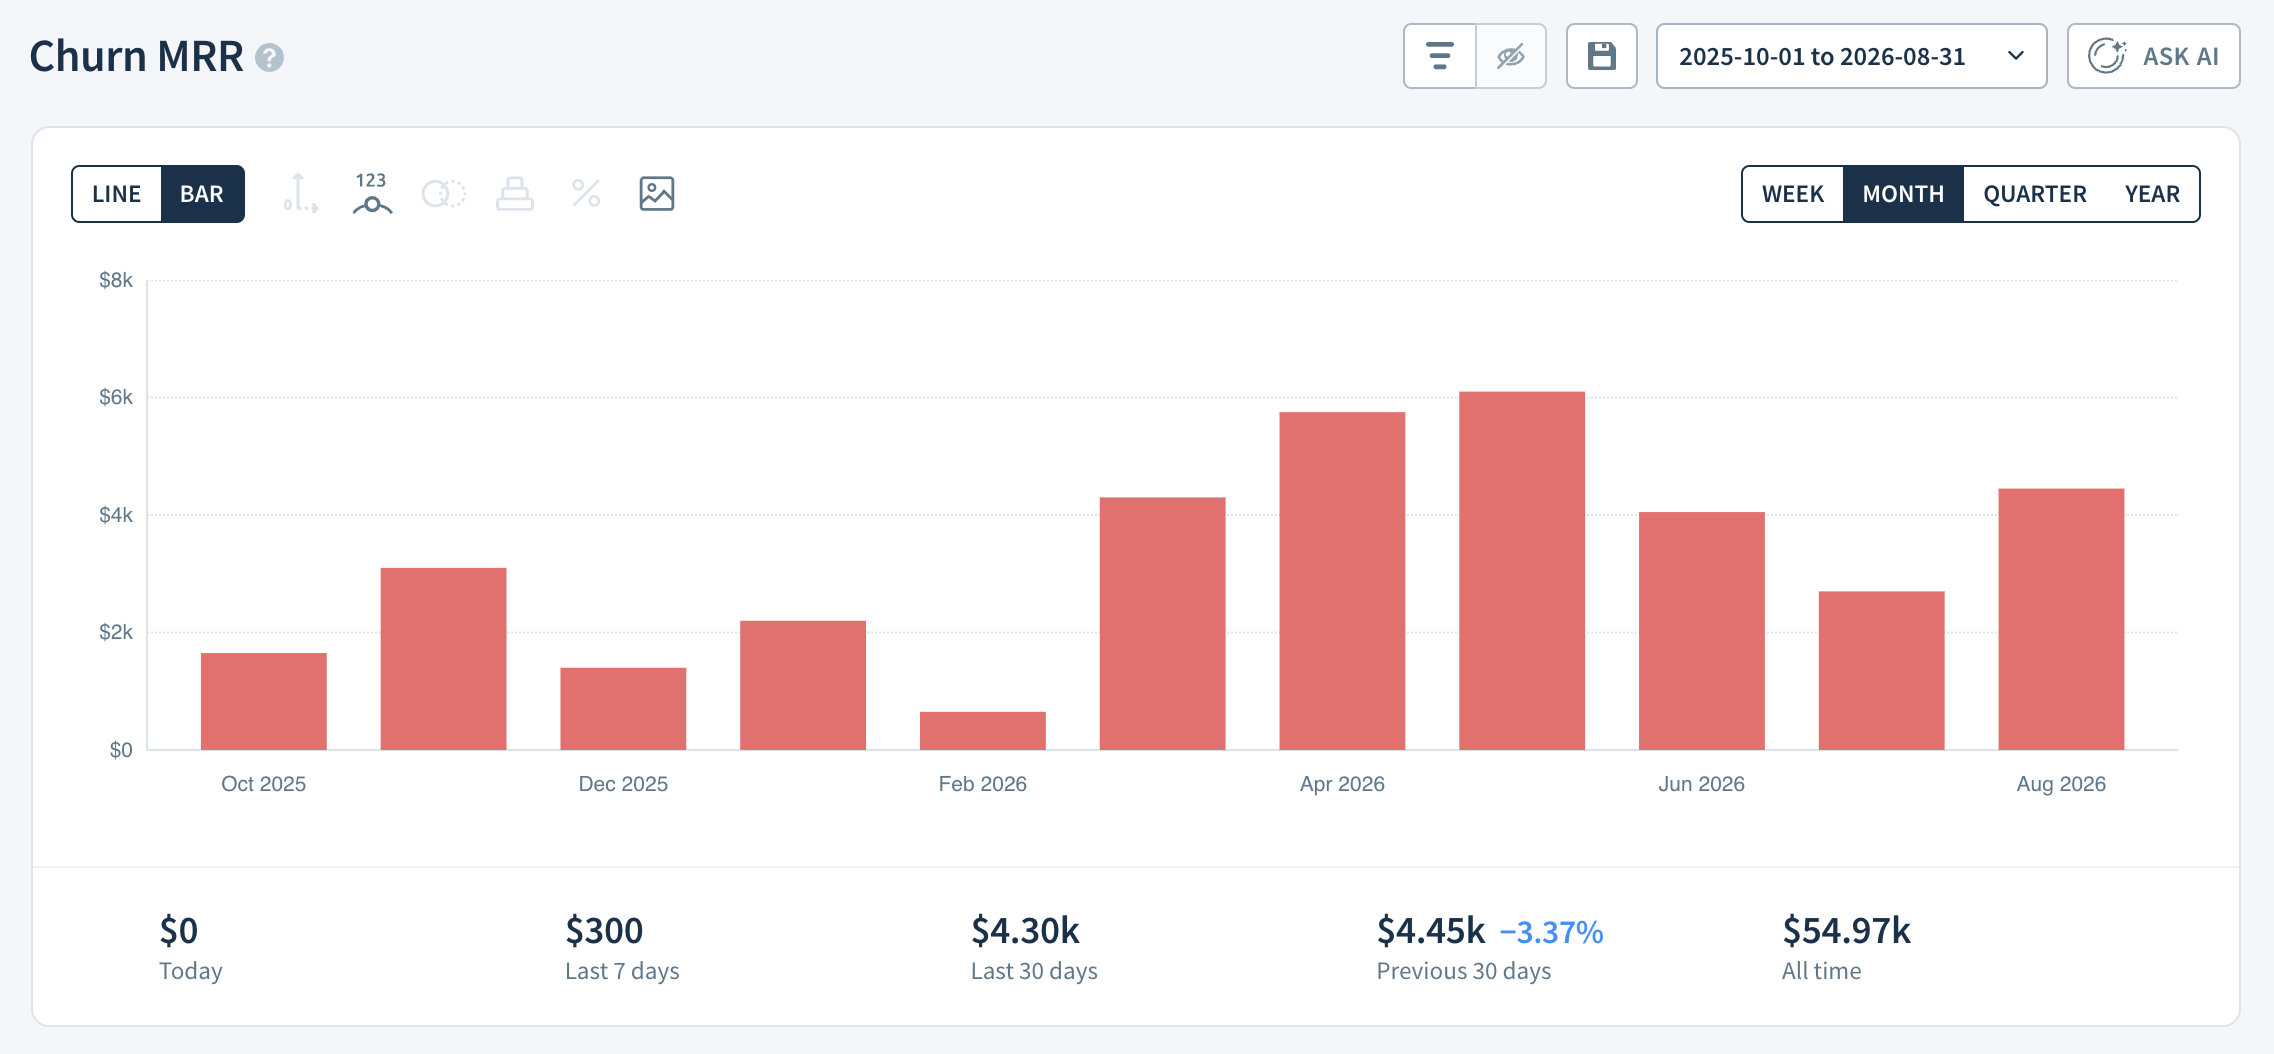The height and width of the screenshot is (1054, 2274).
Task: Click the Apr 2026 x-axis label
Action: click(x=1342, y=784)
